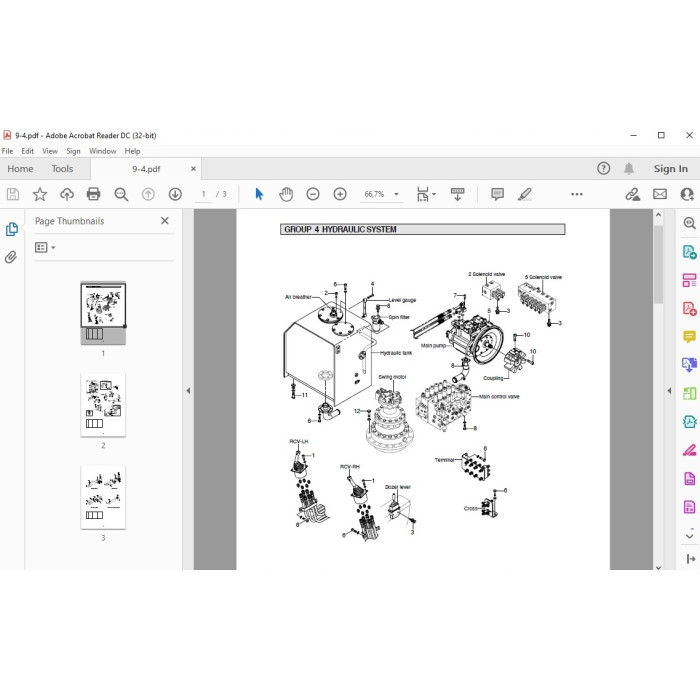Click the scrollbar down arrow
This screenshot has width=700, height=700.
click(x=658, y=567)
